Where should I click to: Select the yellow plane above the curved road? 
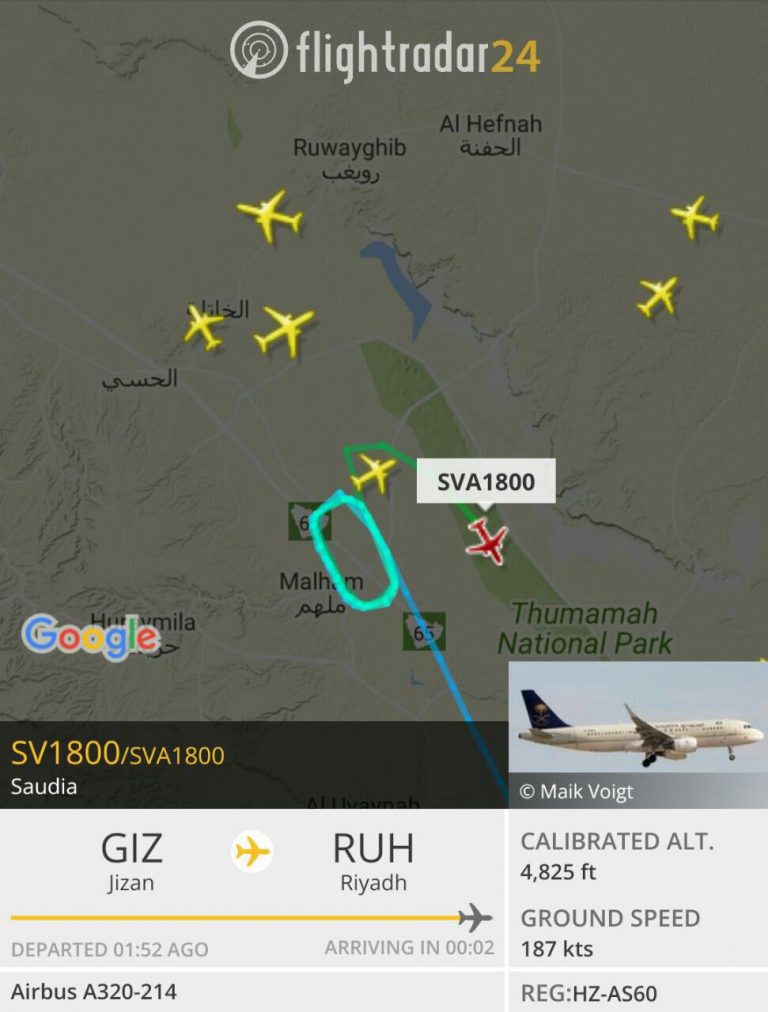click(x=284, y=331)
